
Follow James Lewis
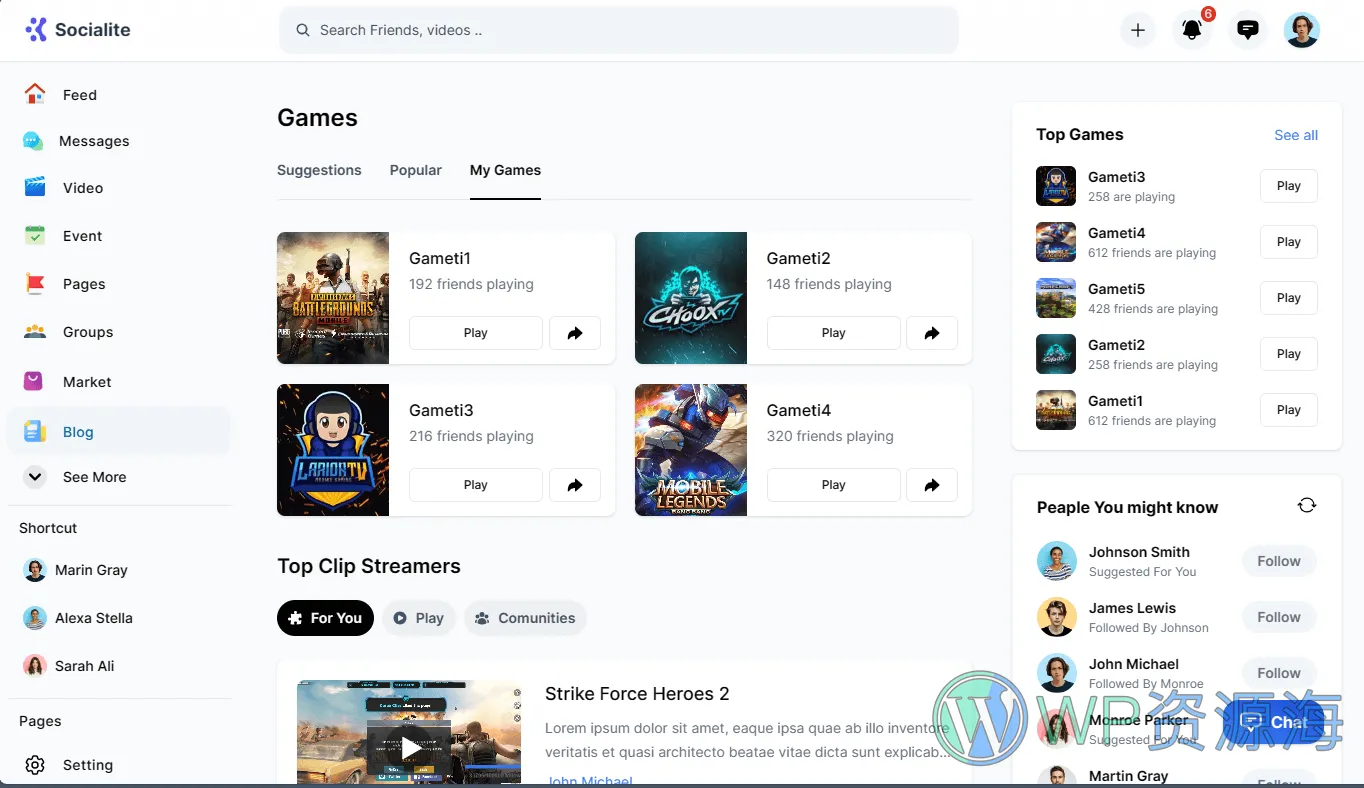pos(1278,617)
